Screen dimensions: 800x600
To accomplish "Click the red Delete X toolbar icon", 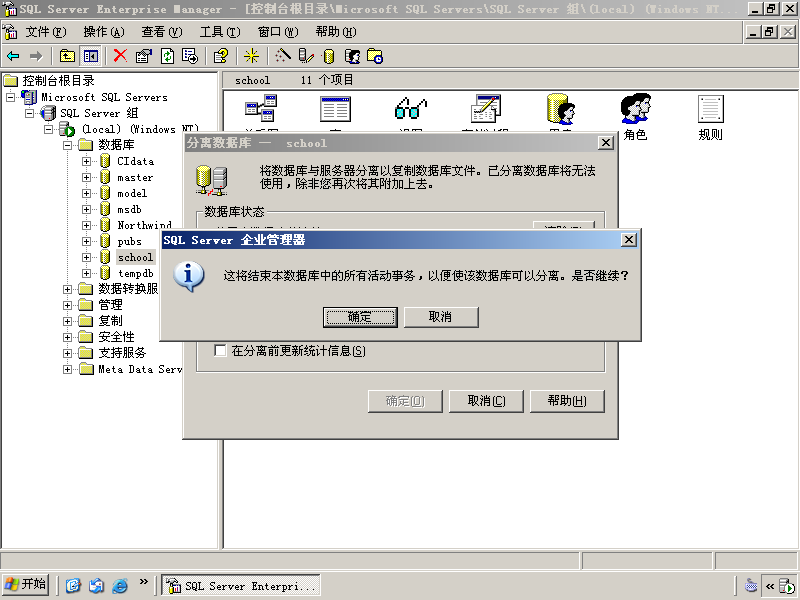I will pyautogui.click(x=120, y=56).
